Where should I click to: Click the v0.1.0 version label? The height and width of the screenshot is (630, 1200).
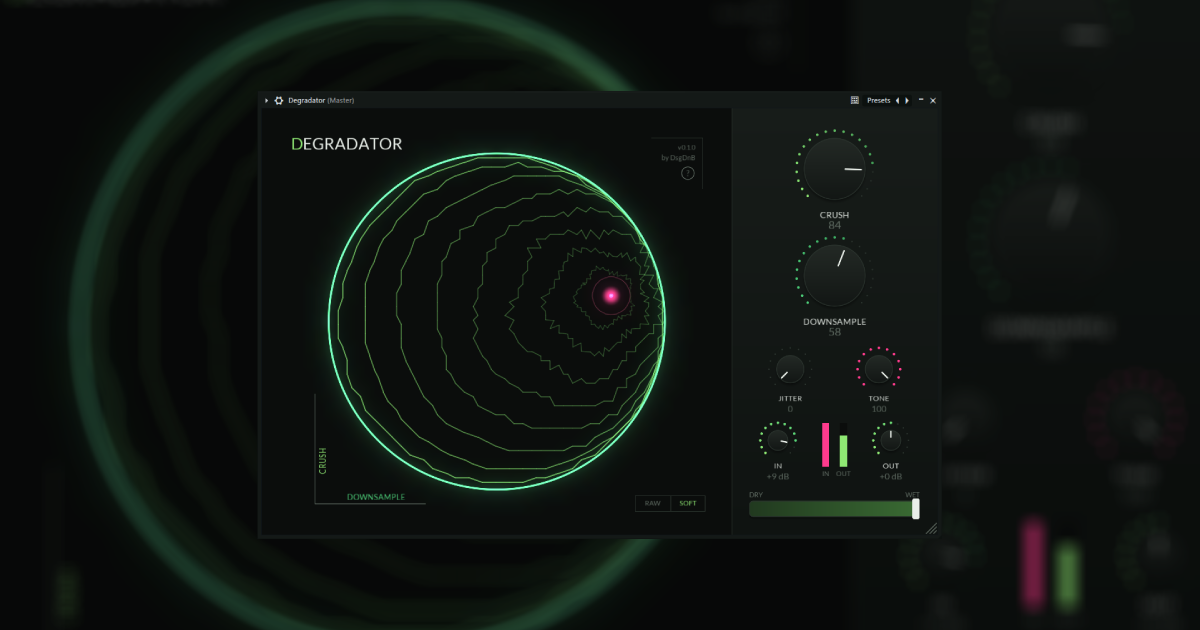point(686,147)
